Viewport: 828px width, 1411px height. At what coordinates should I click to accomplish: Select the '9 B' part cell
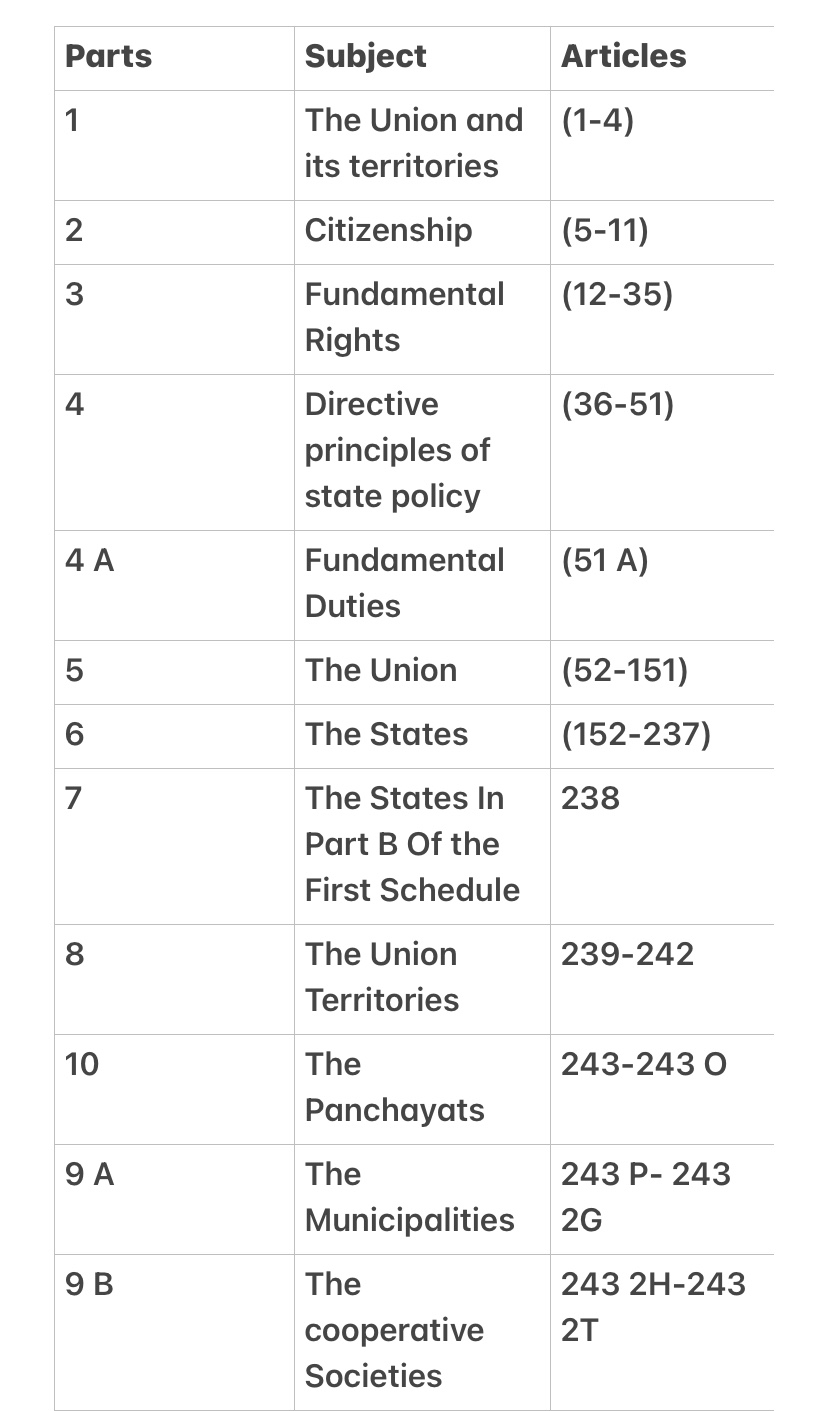click(x=90, y=1284)
